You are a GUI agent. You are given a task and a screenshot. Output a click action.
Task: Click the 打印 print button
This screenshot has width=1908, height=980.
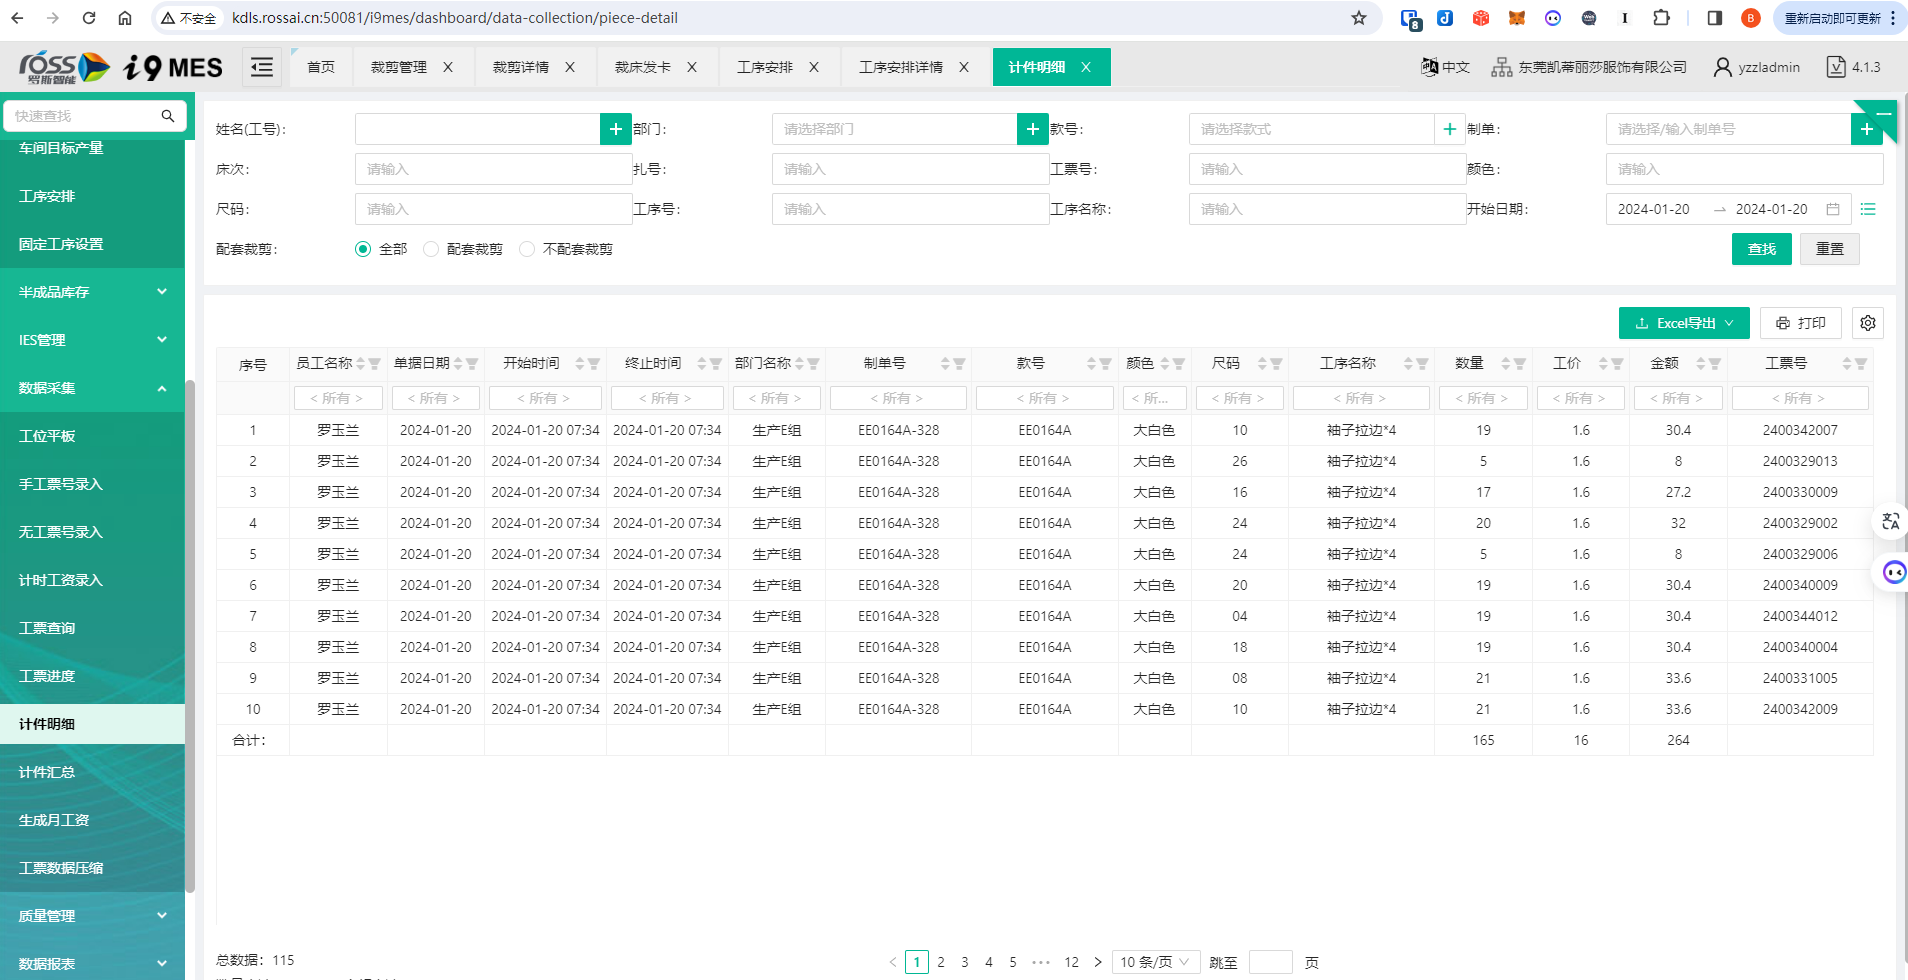pyautogui.click(x=1801, y=323)
